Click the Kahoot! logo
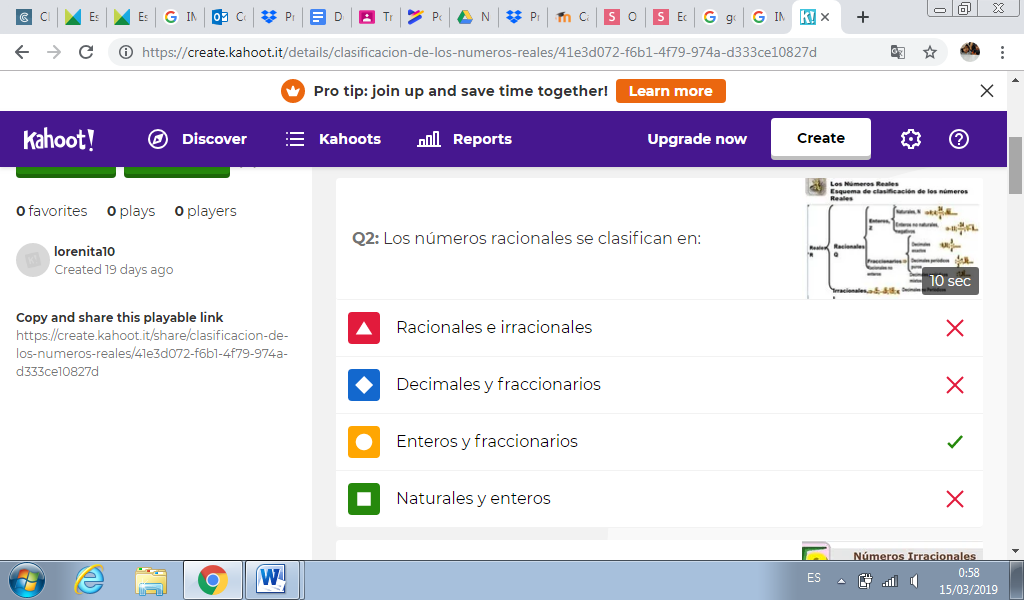 [59, 139]
